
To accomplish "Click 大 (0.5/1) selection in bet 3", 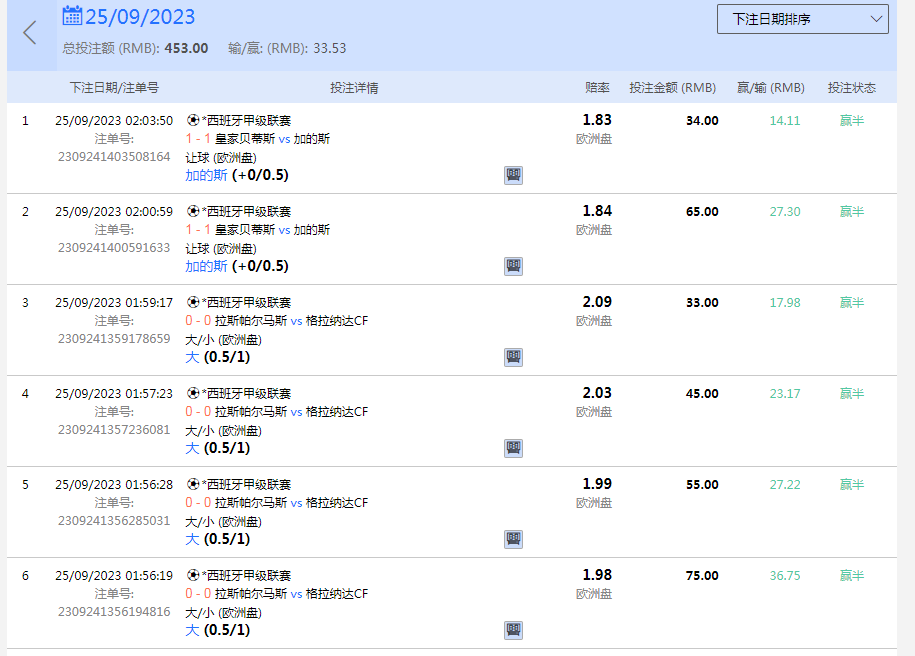I will 217,357.
